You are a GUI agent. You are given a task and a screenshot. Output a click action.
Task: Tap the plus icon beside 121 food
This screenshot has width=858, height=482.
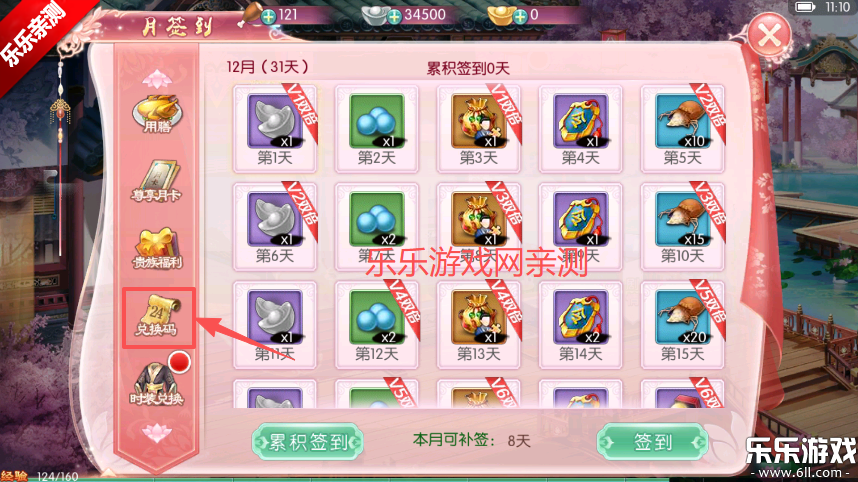269,17
